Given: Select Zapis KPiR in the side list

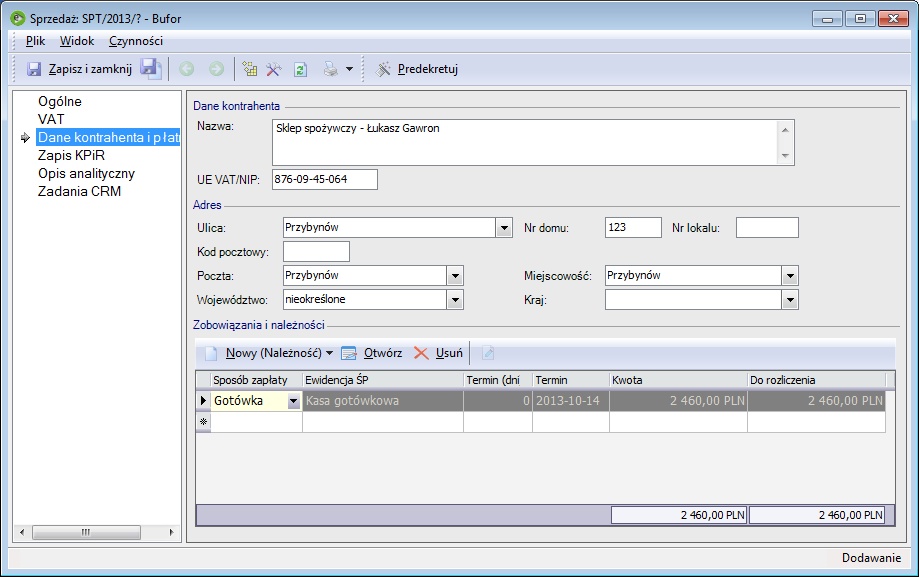Looking at the screenshot, I should click(72, 155).
